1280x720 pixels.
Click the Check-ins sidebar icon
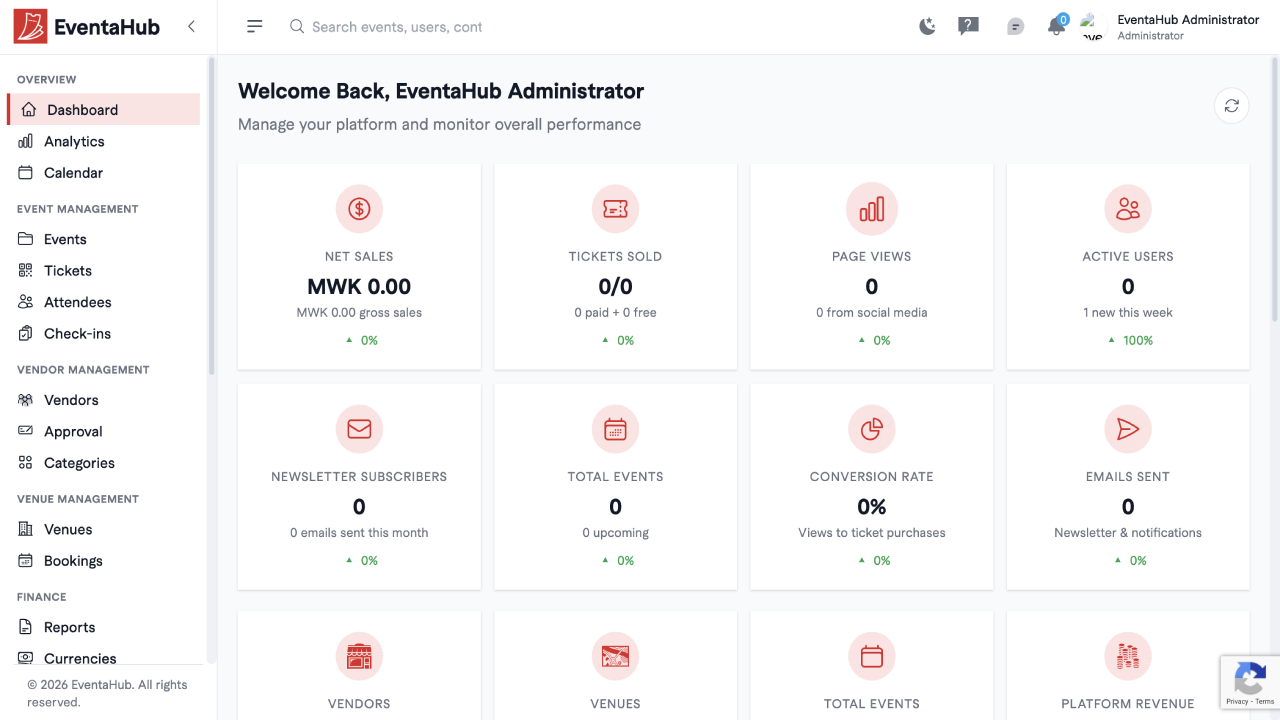(x=26, y=334)
